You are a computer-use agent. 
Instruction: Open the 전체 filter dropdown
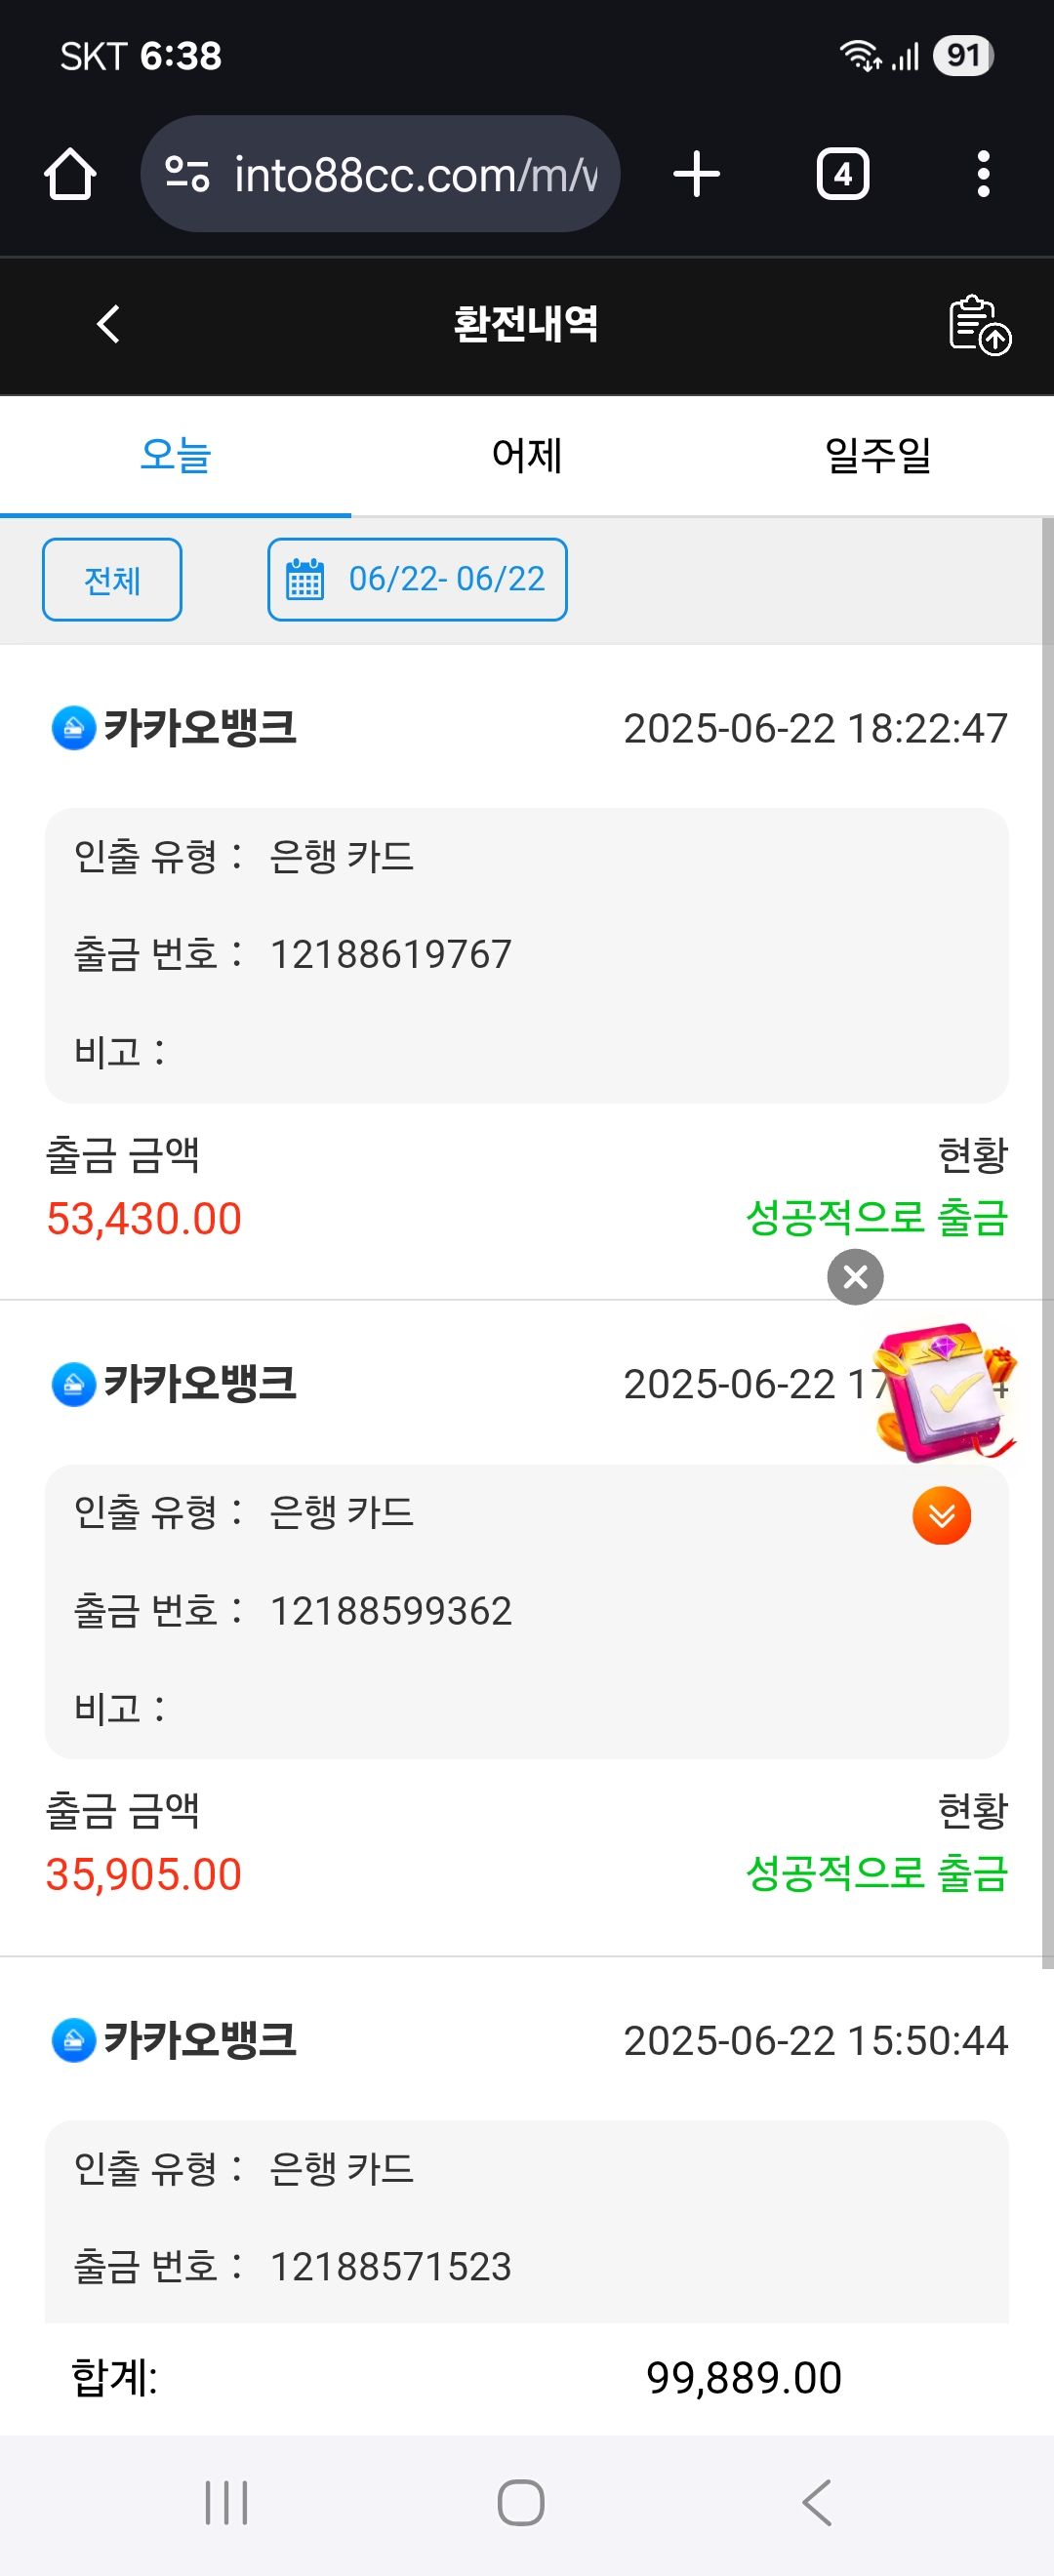tap(112, 580)
